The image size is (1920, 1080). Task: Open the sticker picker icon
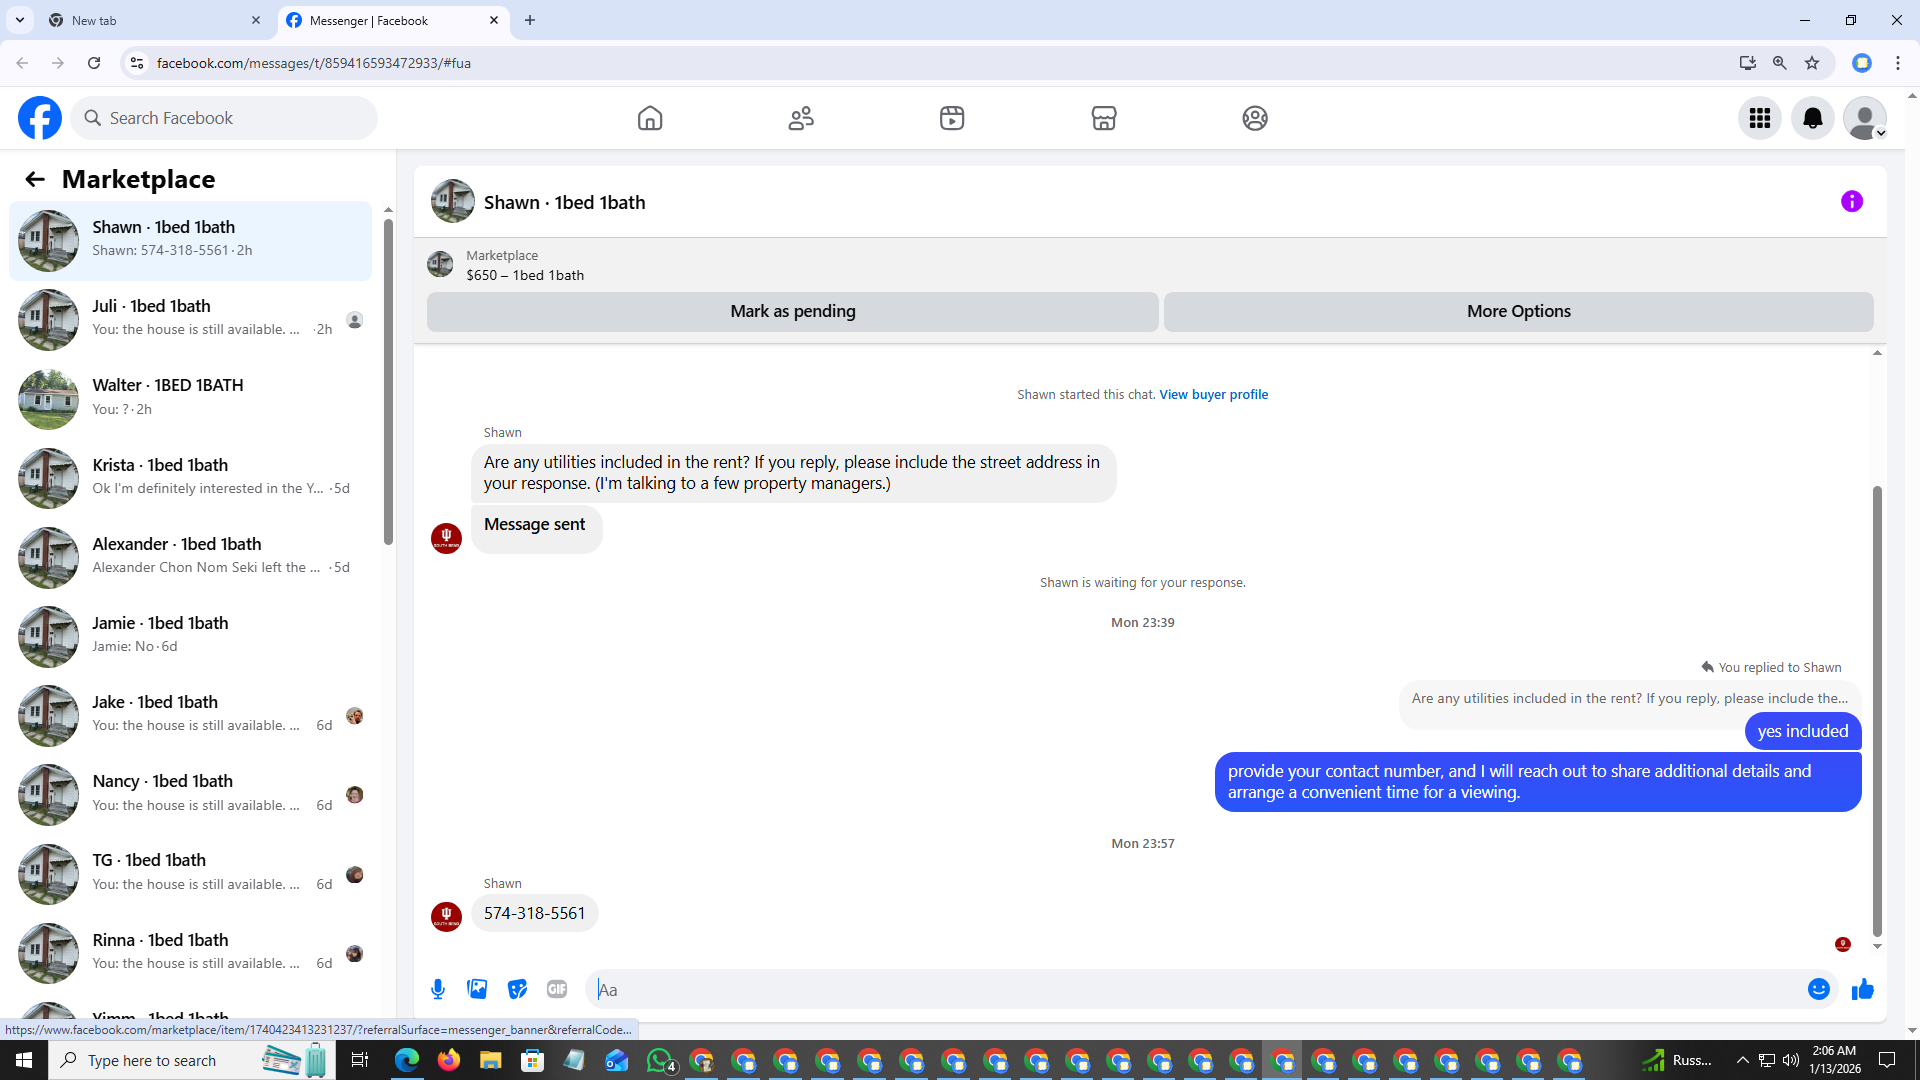click(x=517, y=989)
